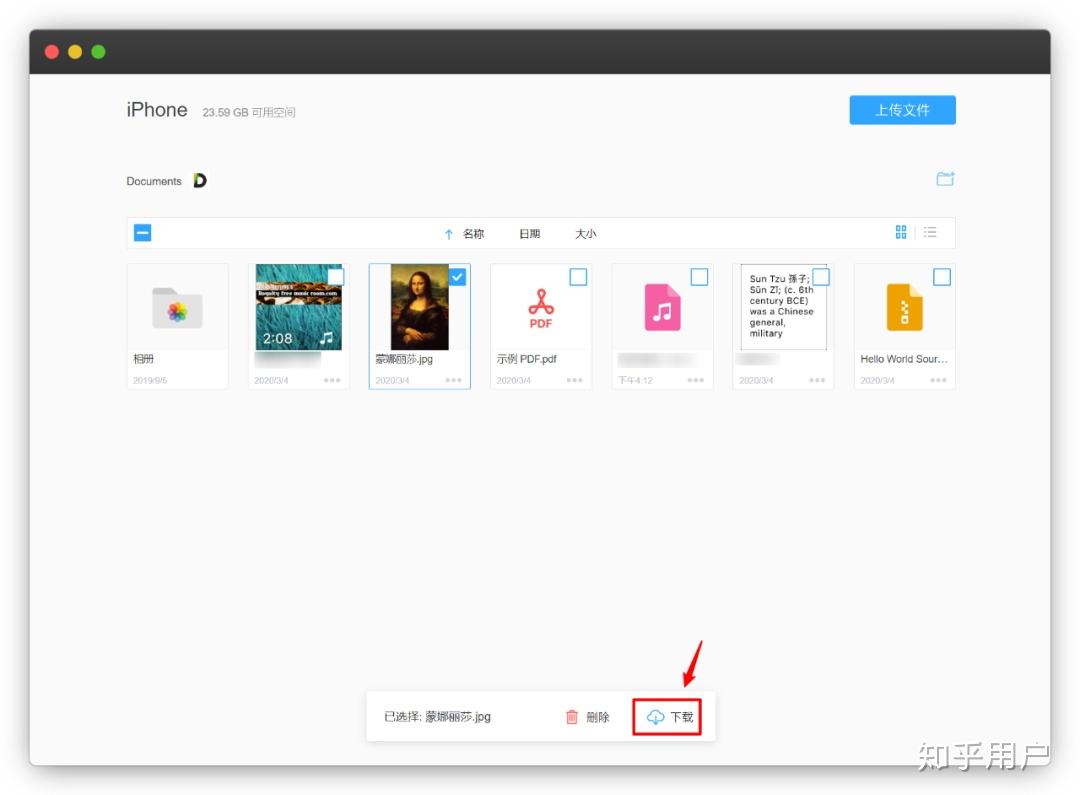Switch to list view
This screenshot has width=1080, height=795.
click(931, 232)
